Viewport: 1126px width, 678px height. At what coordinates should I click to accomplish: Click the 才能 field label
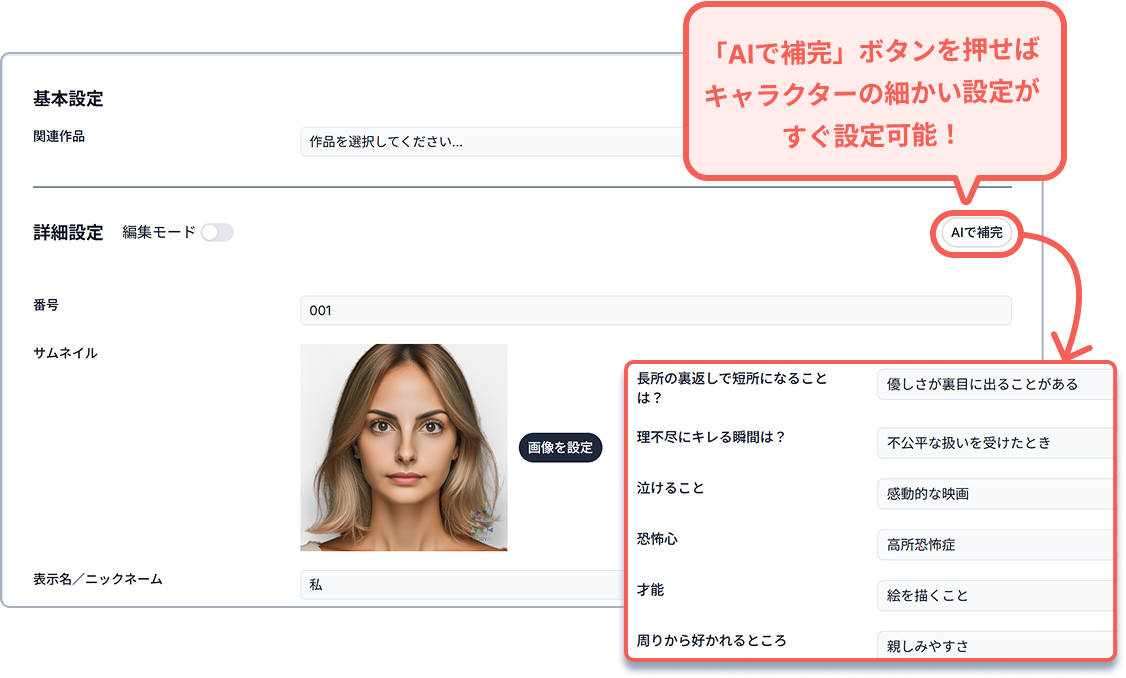[650, 590]
